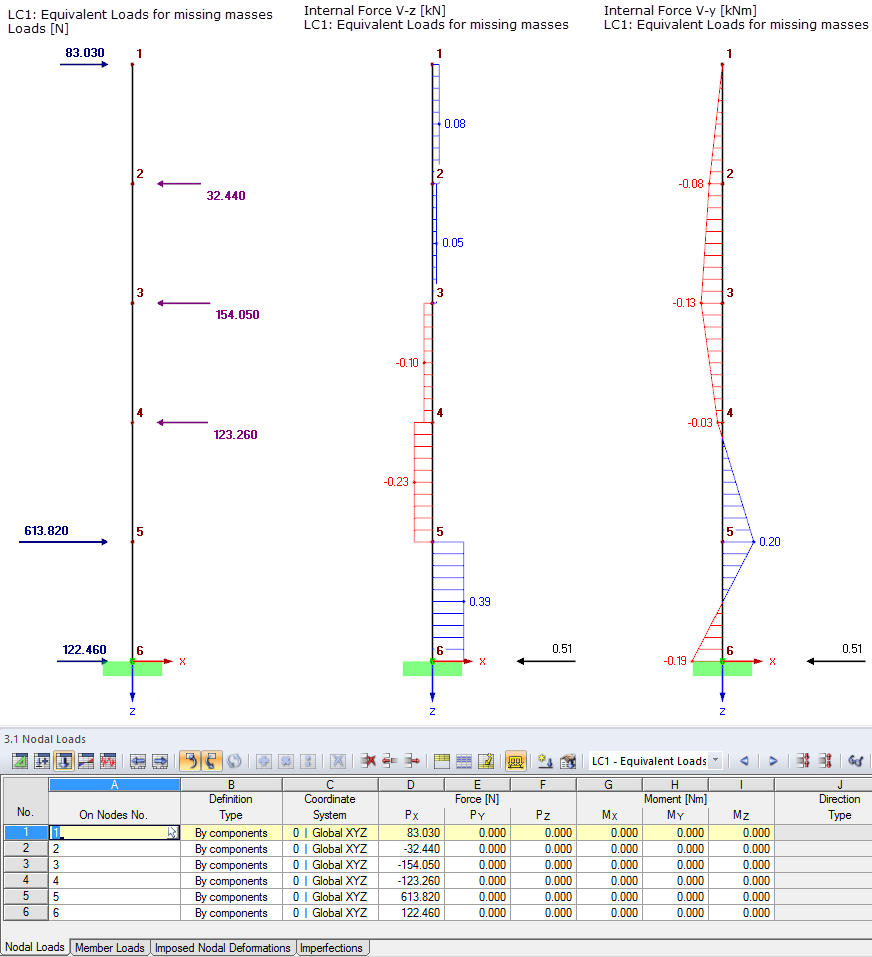Click the hand with table import icon
This screenshot has width=872, height=957.
pos(568,761)
